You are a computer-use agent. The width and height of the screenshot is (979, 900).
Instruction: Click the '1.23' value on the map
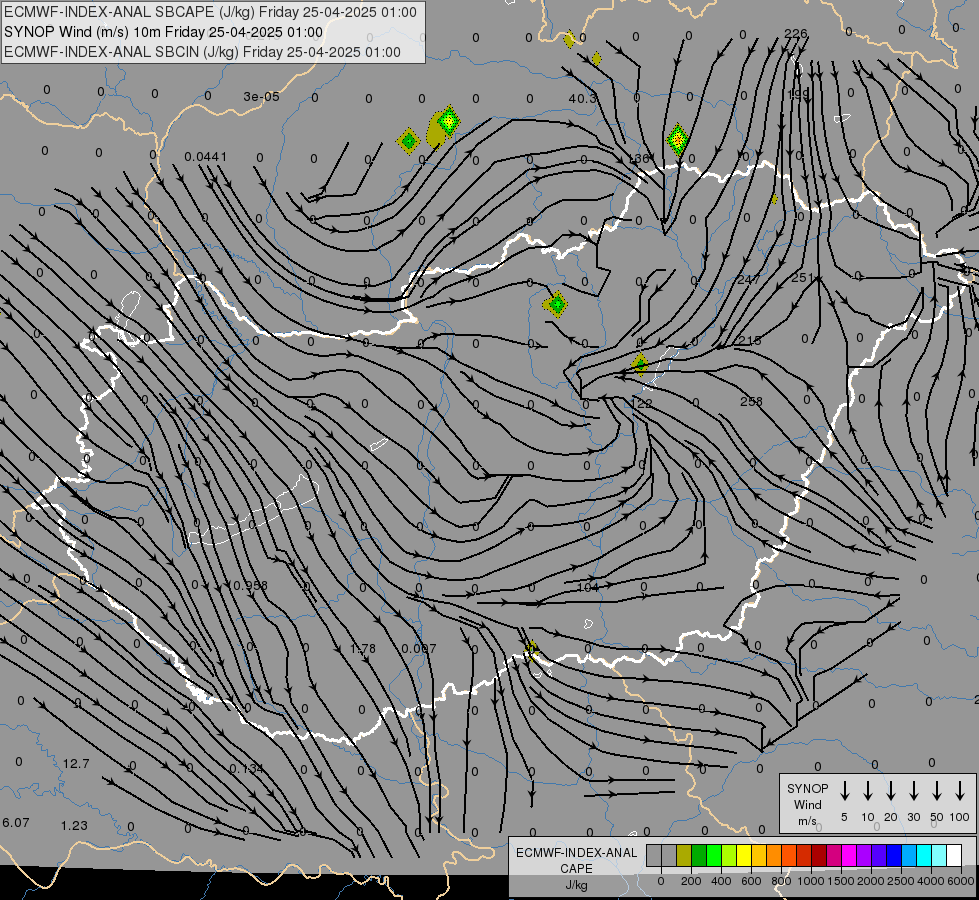(x=74, y=826)
